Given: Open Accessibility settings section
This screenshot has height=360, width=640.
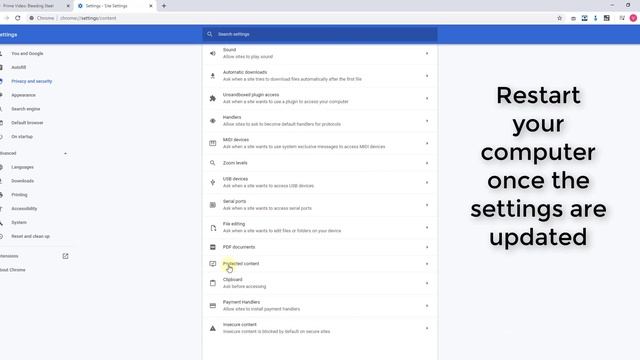Looking at the screenshot, I should point(24,209).
